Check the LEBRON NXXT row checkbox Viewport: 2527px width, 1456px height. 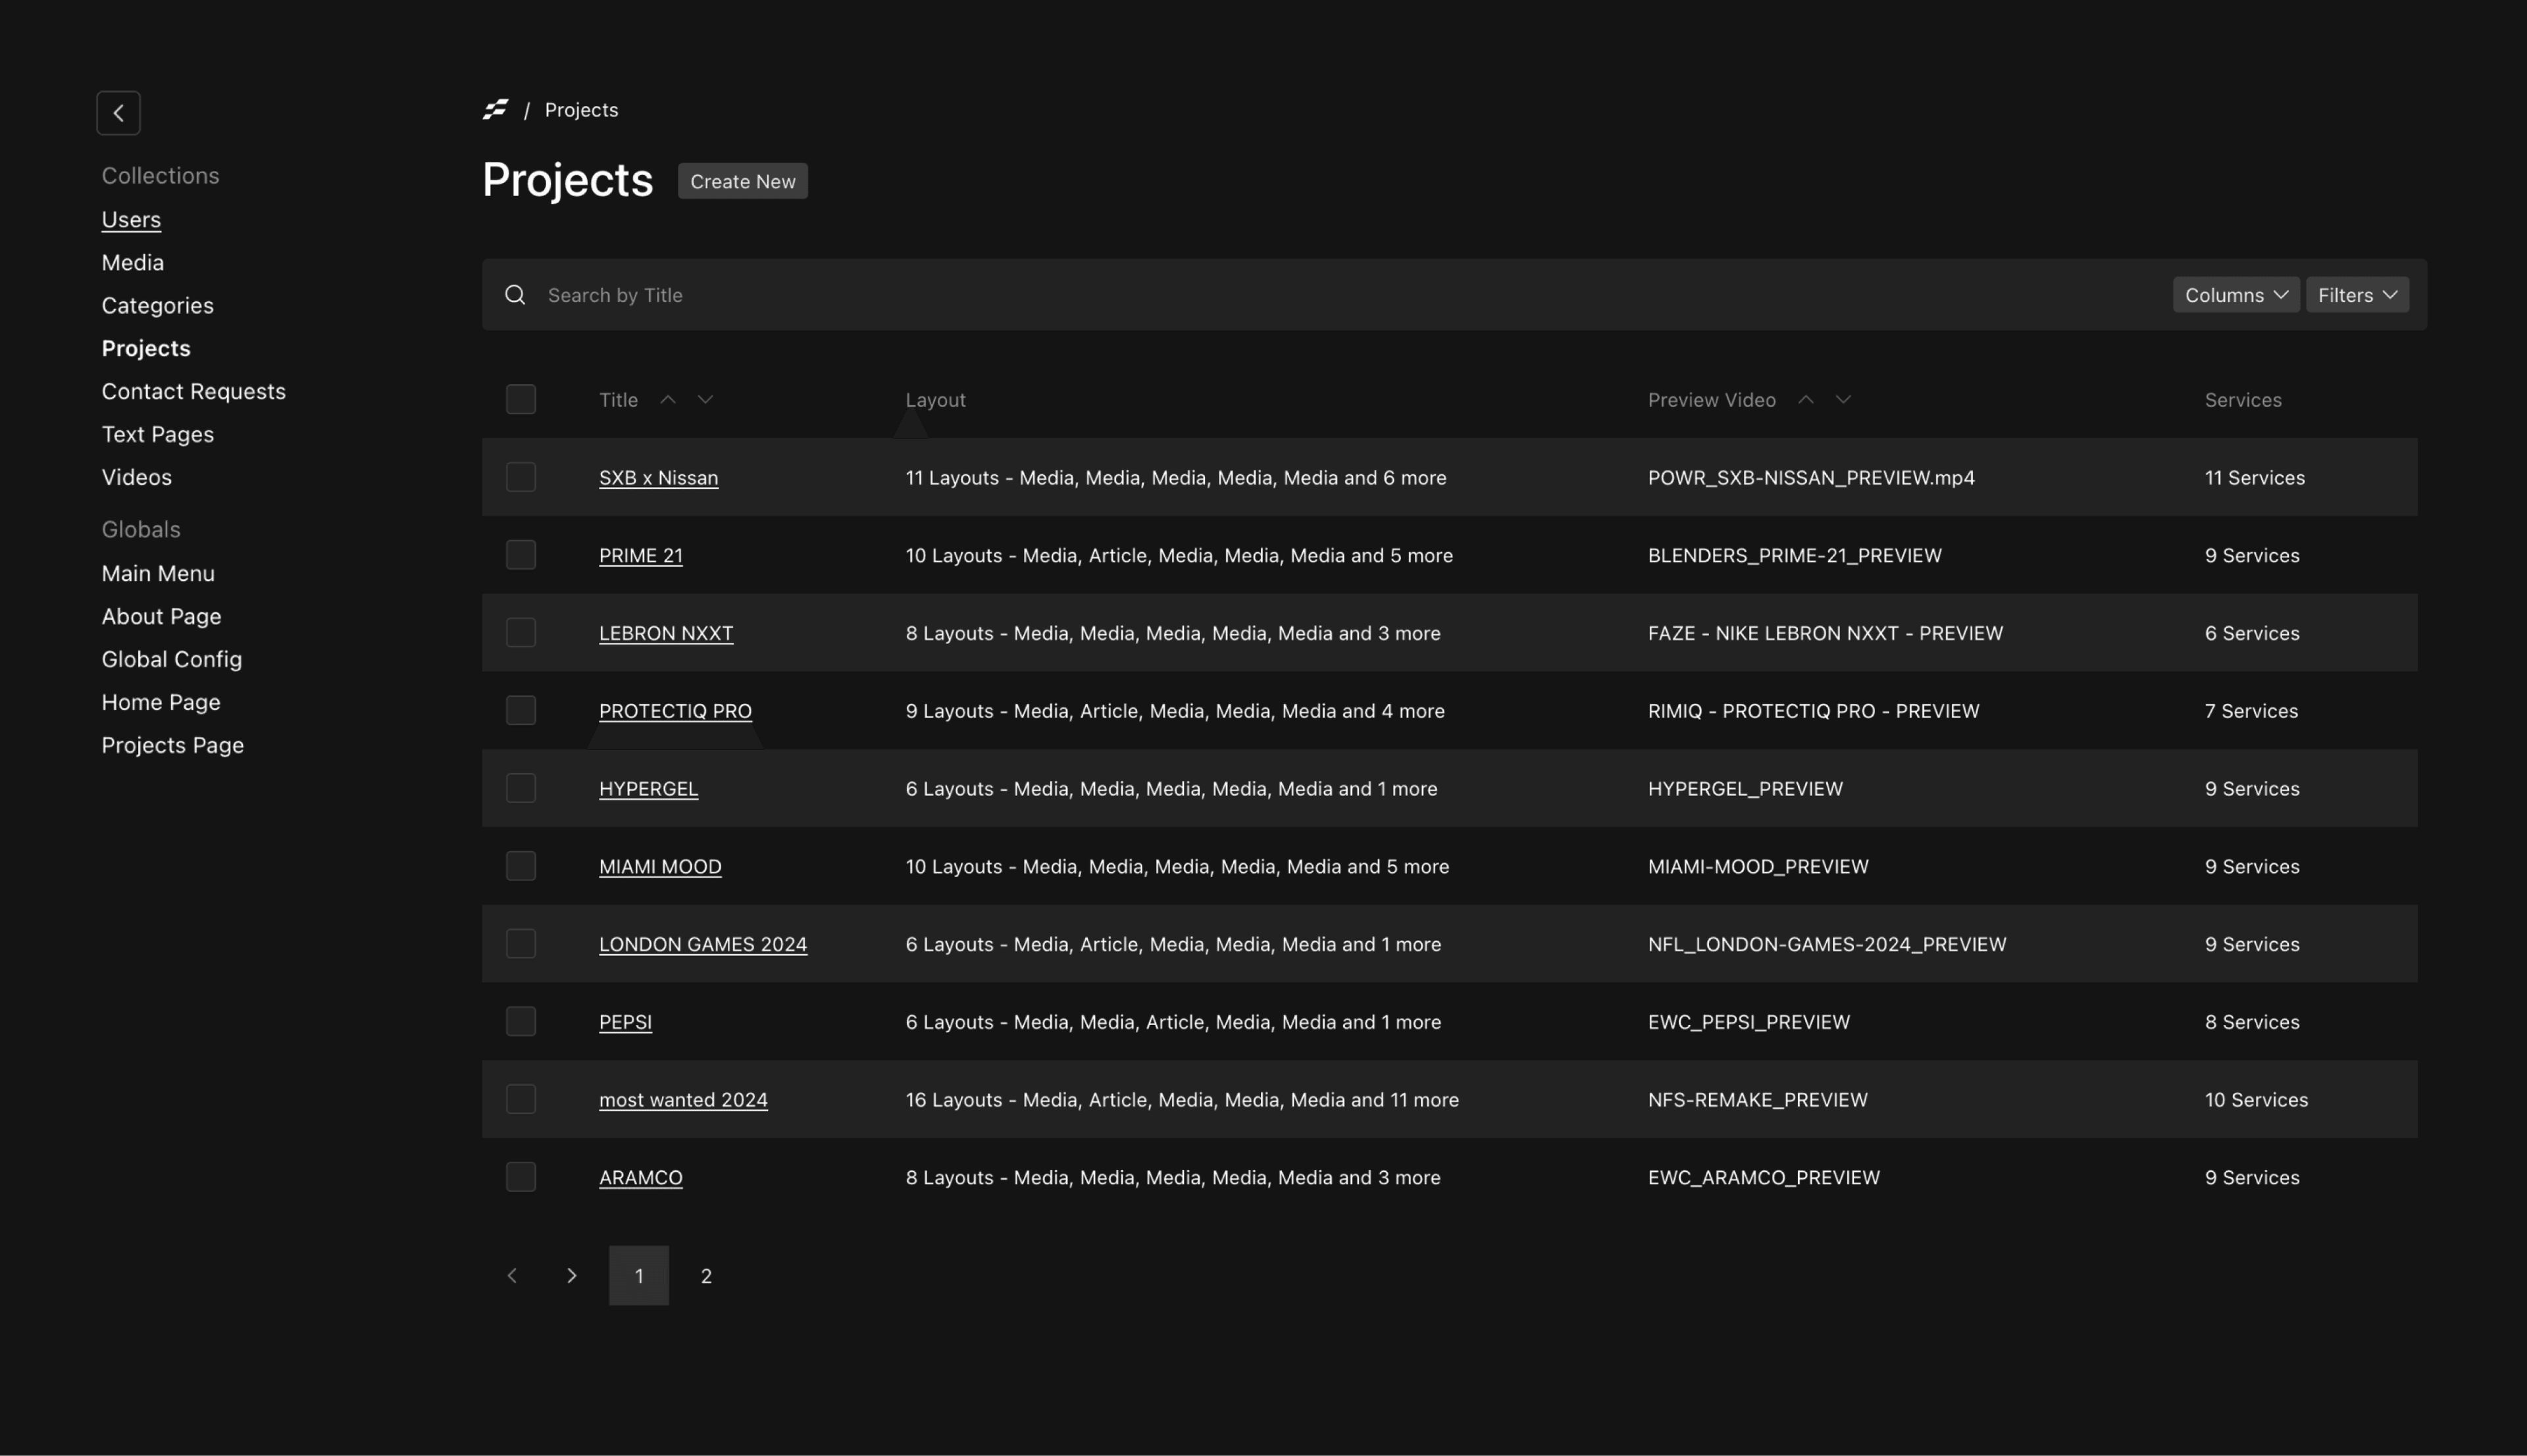[521, 633]
